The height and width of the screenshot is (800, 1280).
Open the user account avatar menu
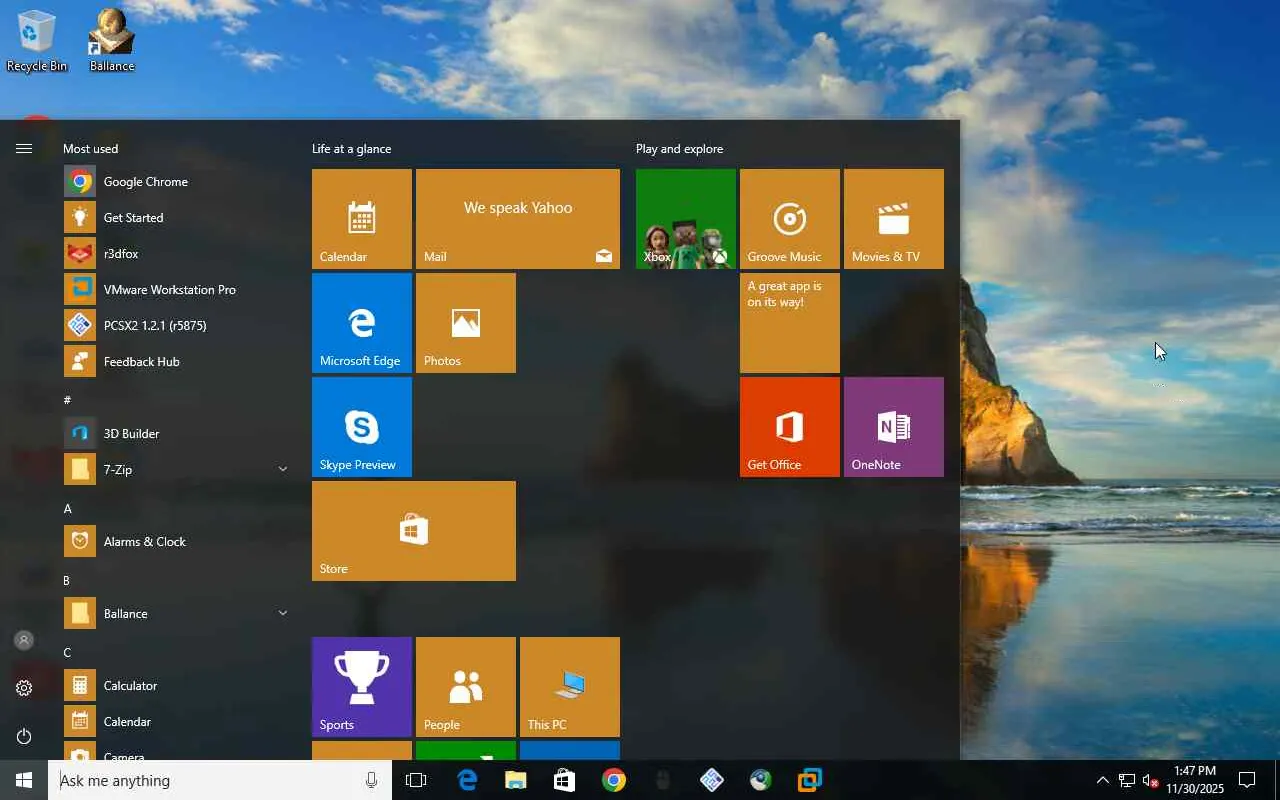[x=24, y=640]
